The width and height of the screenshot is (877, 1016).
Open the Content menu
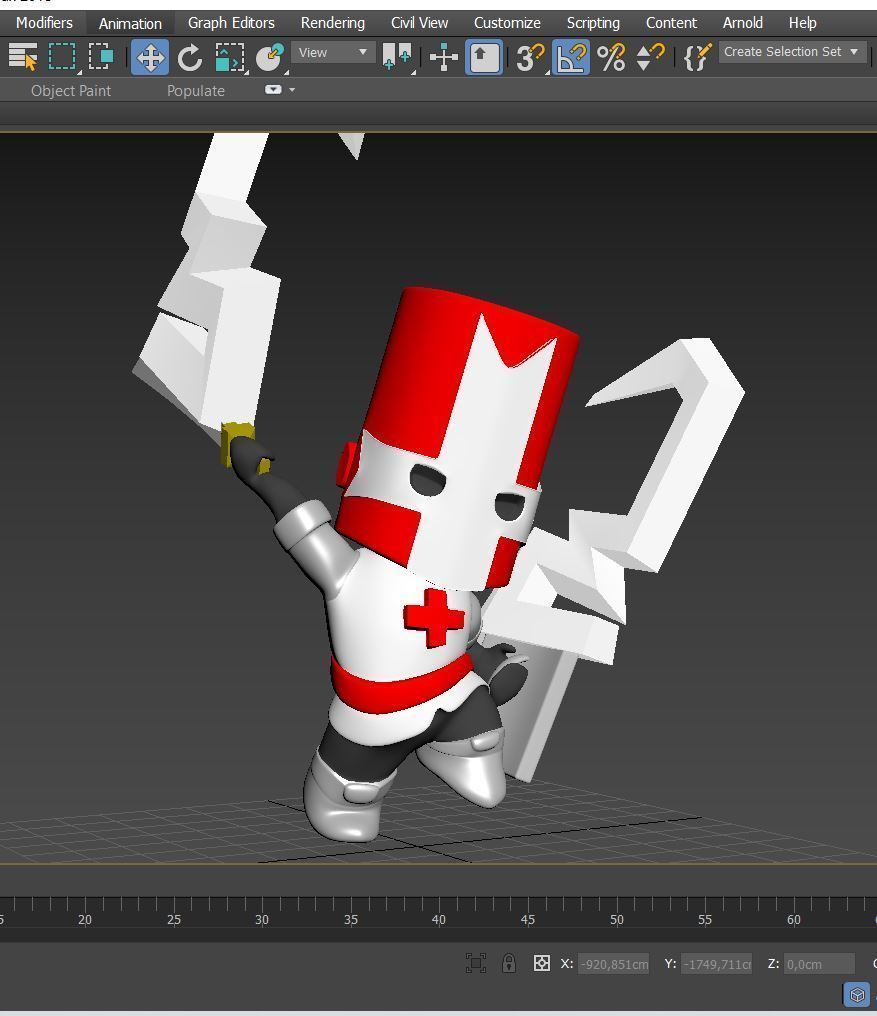coord(671,23)
